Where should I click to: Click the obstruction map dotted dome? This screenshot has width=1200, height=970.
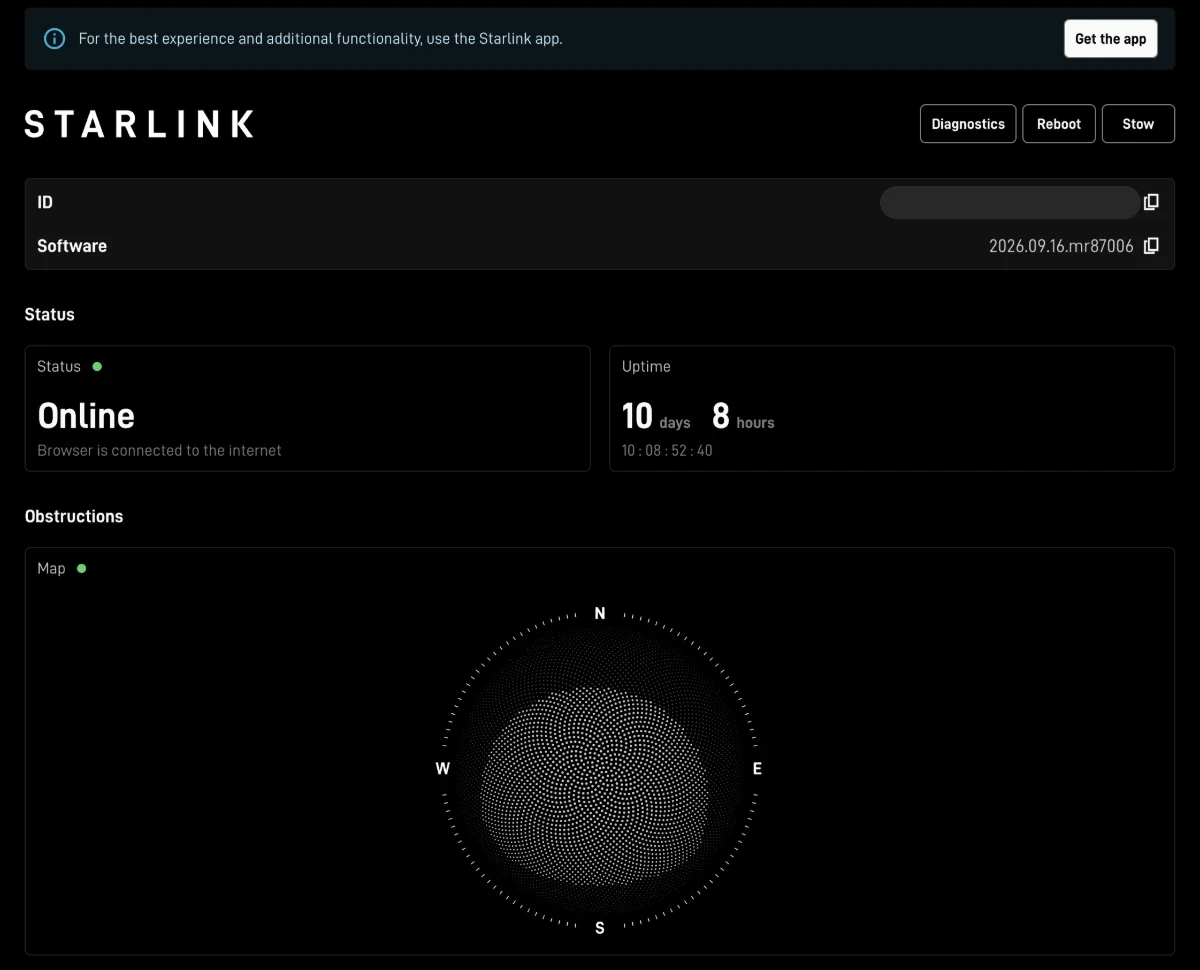click(595, 787)
